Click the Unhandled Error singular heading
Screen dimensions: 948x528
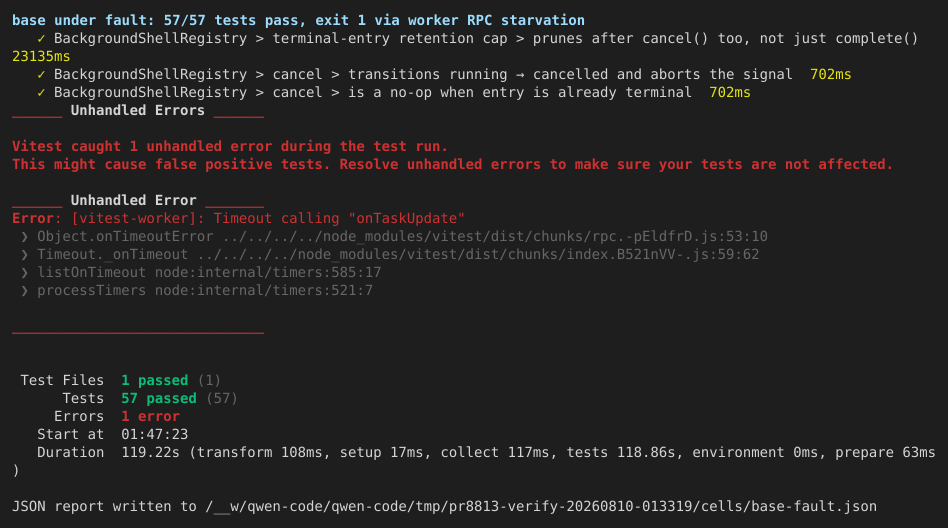click(x=134, y=201)
